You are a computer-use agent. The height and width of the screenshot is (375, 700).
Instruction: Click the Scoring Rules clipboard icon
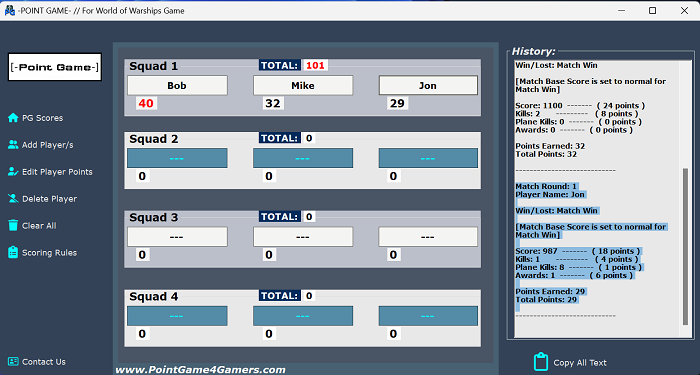coord(13,252)
